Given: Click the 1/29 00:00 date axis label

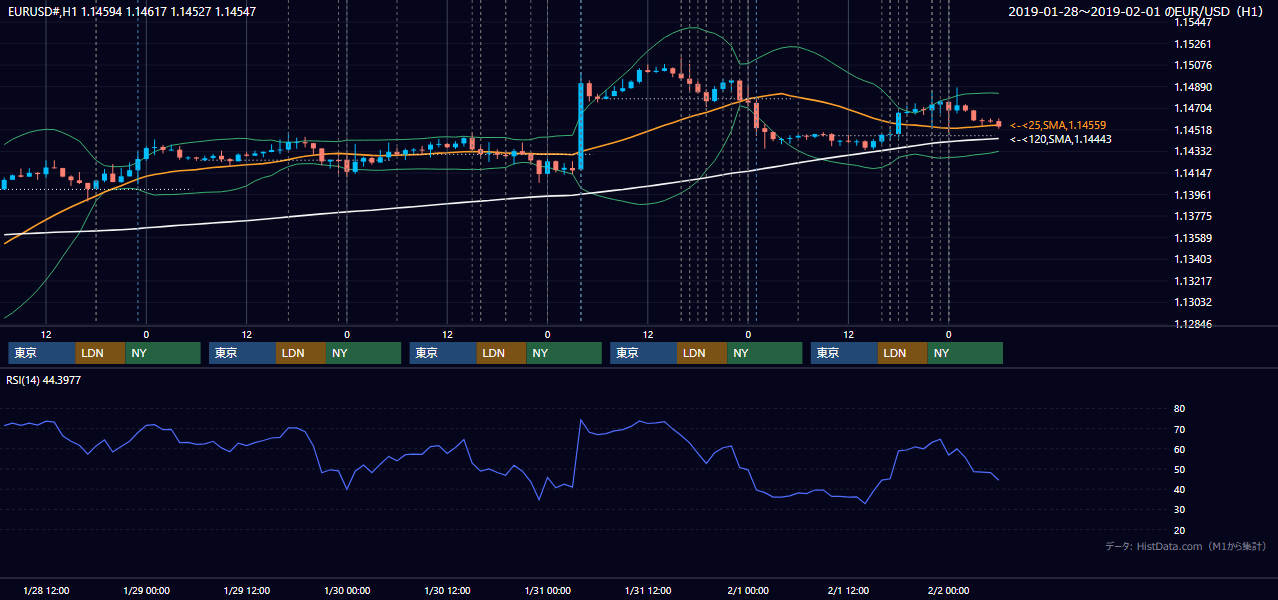Looking at the screenshot, I should tap(146, 590).
